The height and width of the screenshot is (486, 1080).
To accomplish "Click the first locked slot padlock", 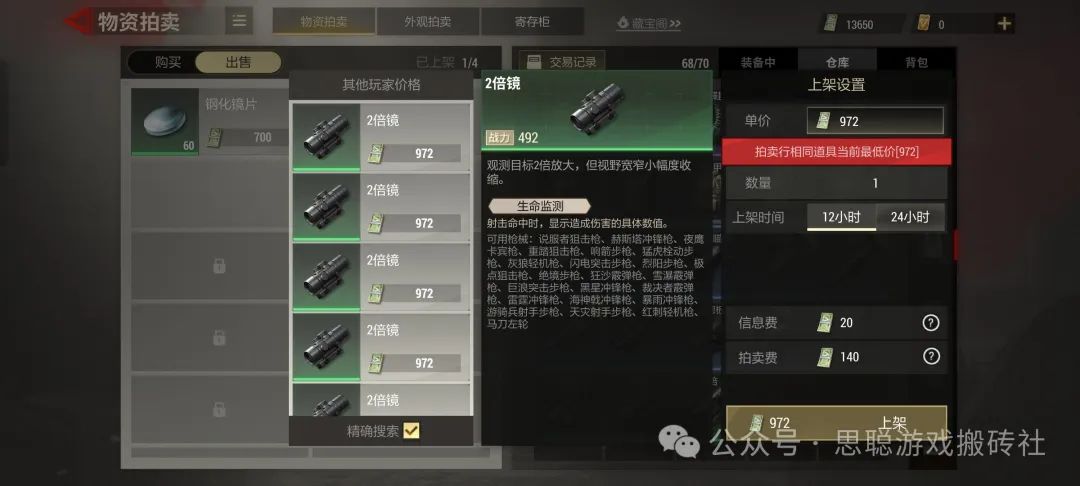I will [219, 266].
